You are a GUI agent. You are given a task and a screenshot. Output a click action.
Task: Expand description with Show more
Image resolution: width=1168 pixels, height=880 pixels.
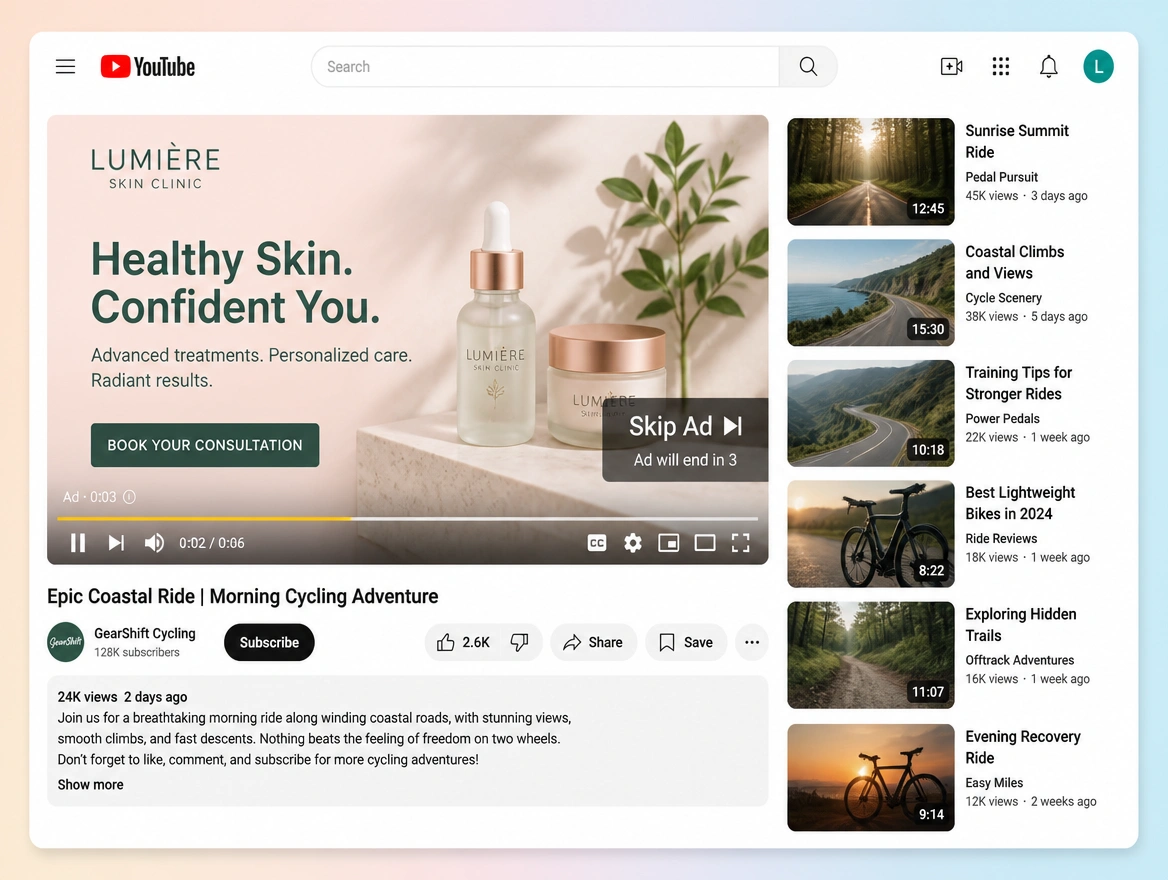pos(90,785)
